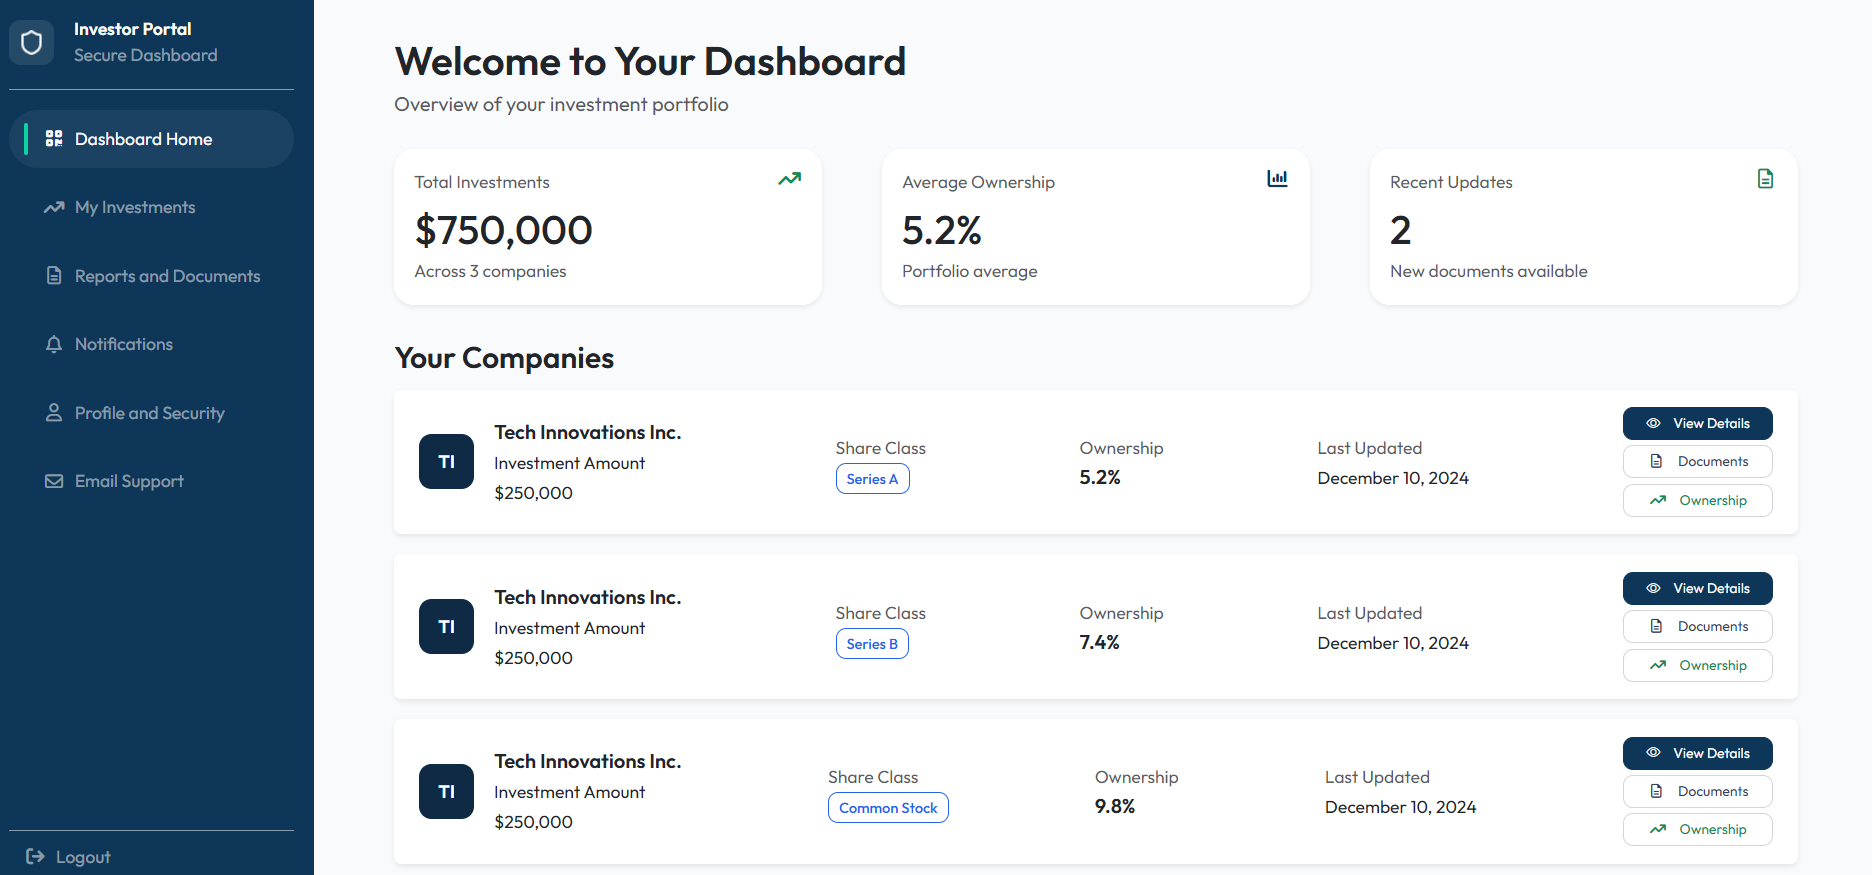1872x875 pixels.
Task: Open Documents for the Common Stock investment
Action: (x=1697, y=791)
